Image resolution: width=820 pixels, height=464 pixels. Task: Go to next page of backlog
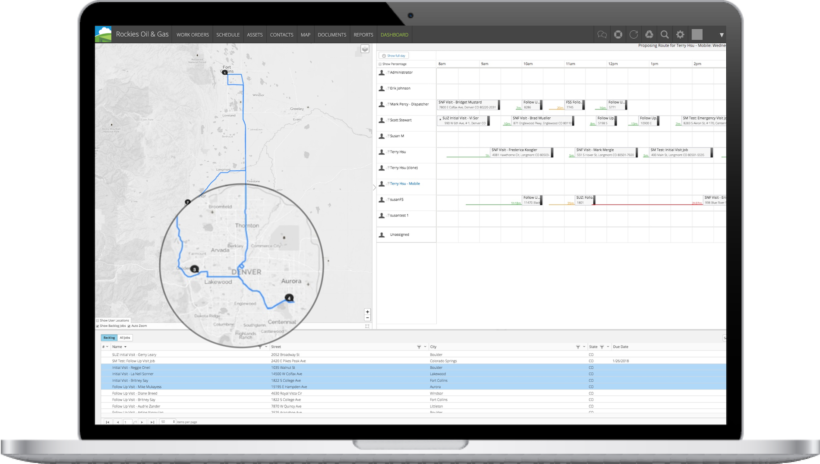pos(142,422)
